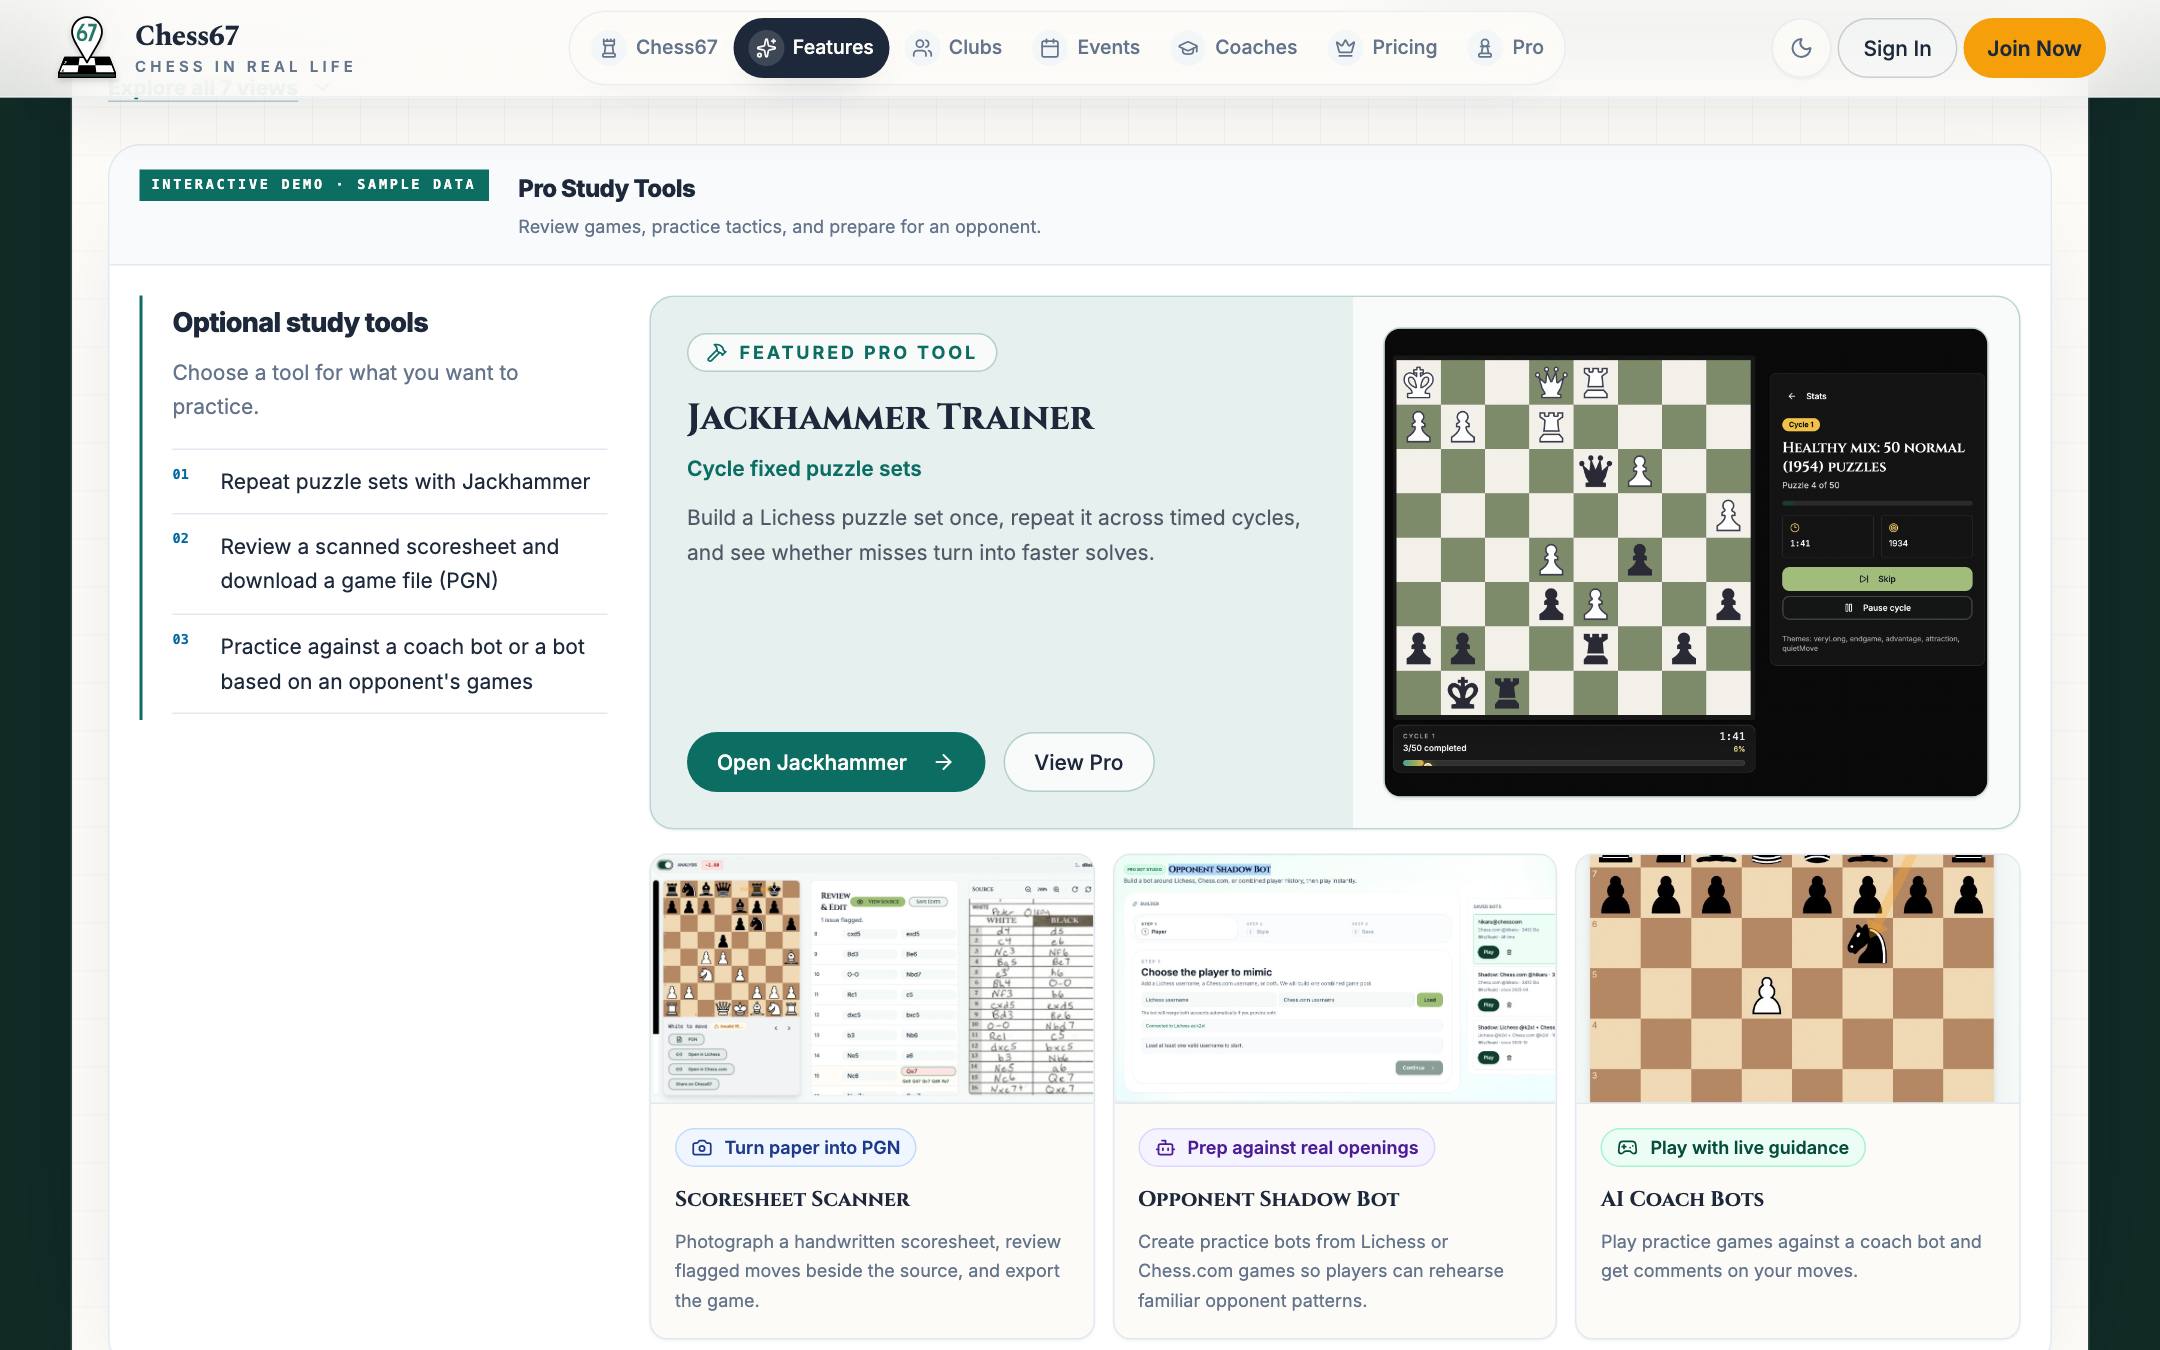Click the Opponent Shadow Bot title
Image resolution: width=2160 pixels, height=1350 pixels.
click(x=1268, y=1199)
